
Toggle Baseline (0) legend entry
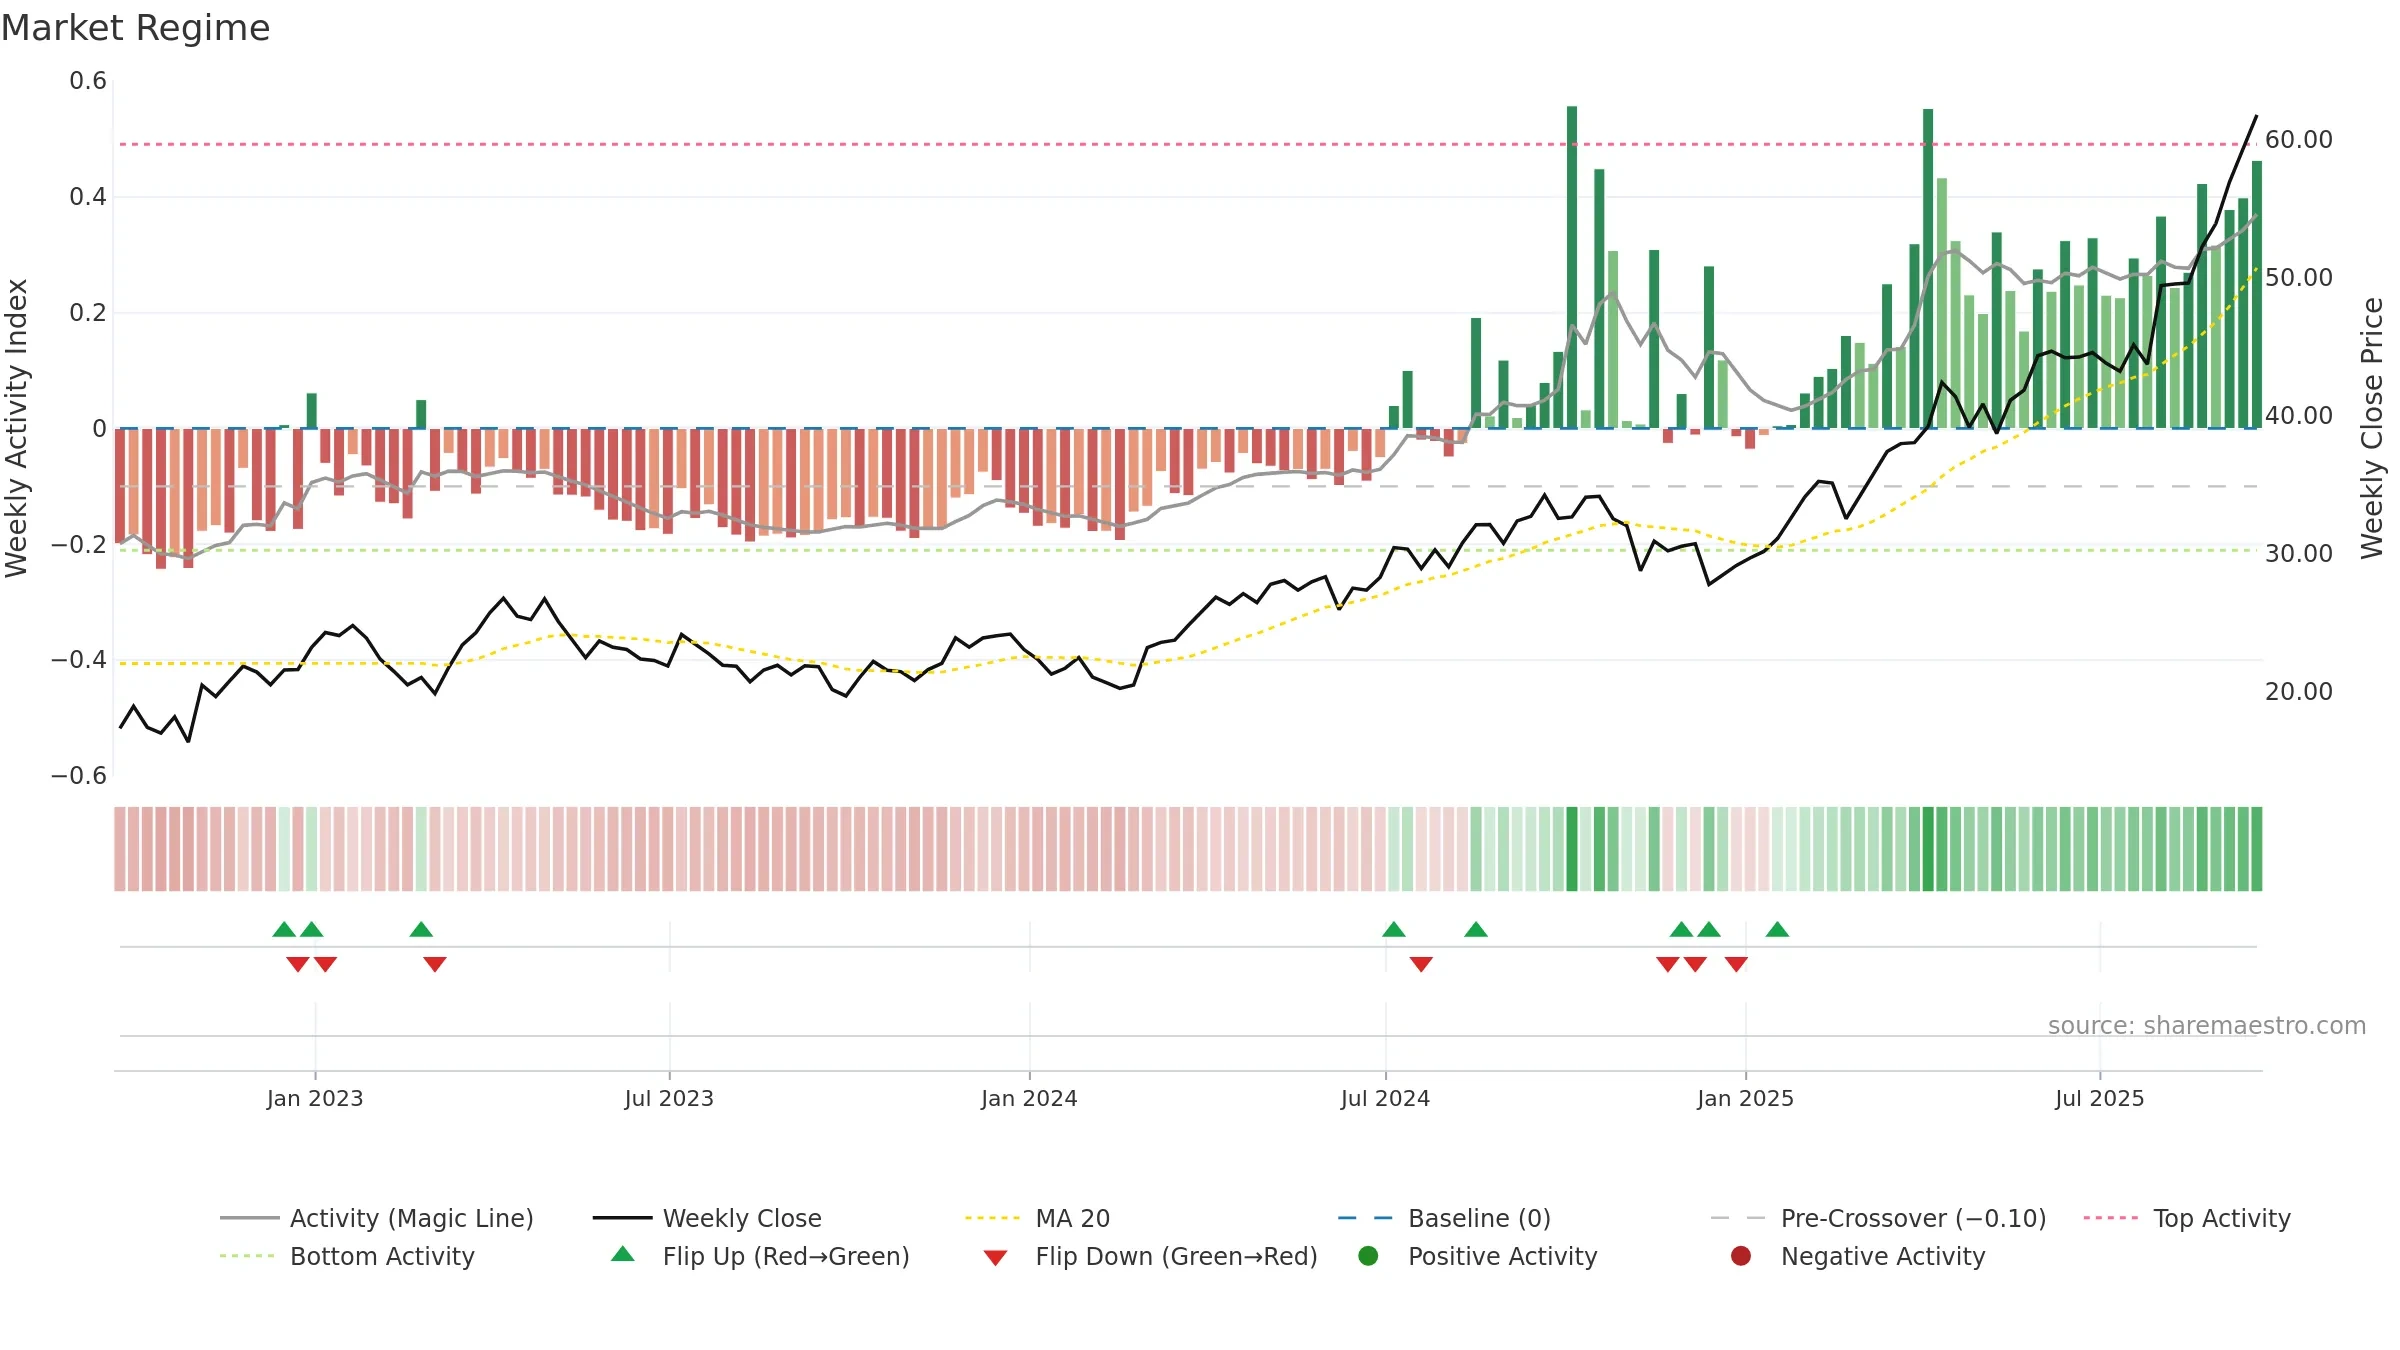point(1444,1218)
